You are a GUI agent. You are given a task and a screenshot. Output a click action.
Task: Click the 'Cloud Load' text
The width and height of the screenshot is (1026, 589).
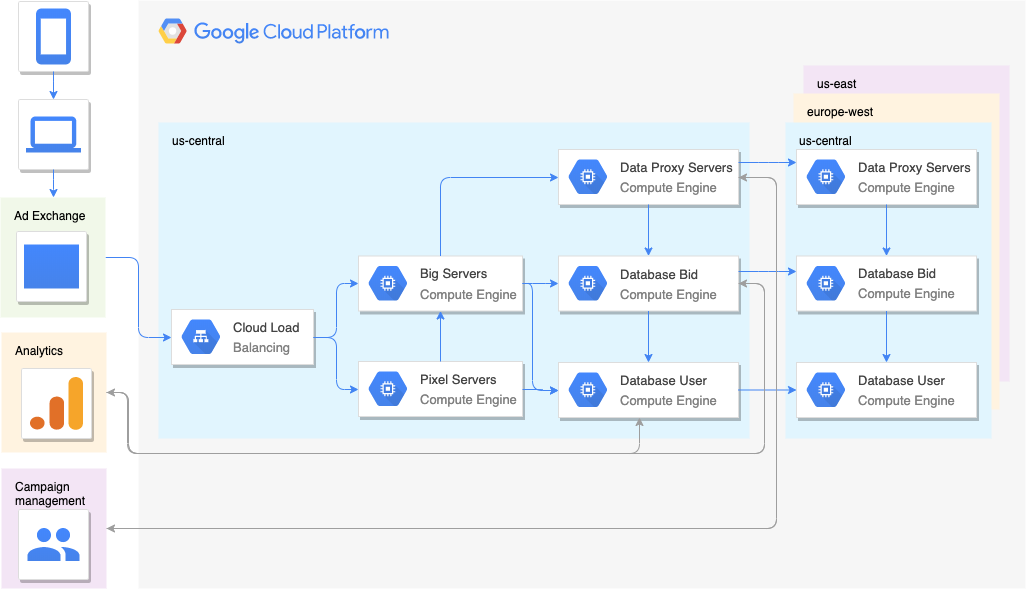(266, 327)
